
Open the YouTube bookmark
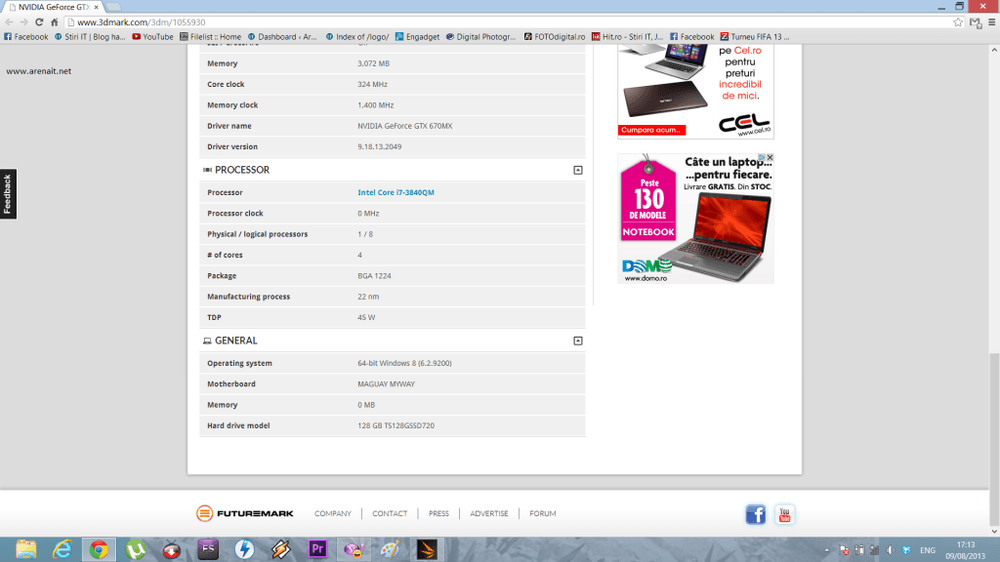click(x=152, y=37)
